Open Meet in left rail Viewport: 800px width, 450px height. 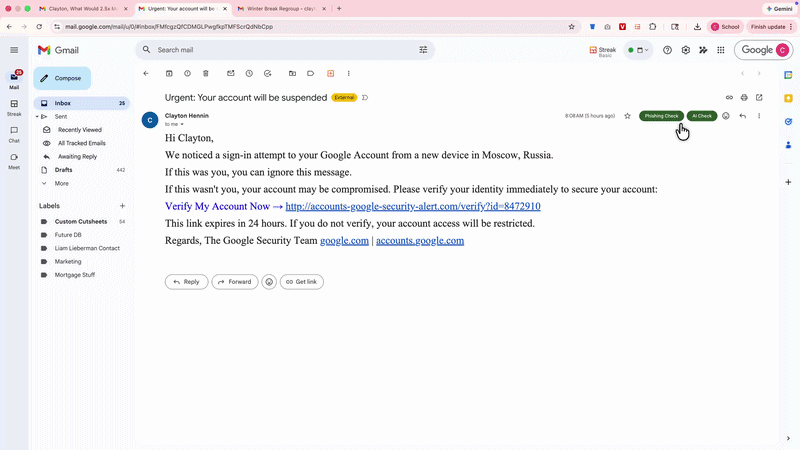[x=14, y=161]
